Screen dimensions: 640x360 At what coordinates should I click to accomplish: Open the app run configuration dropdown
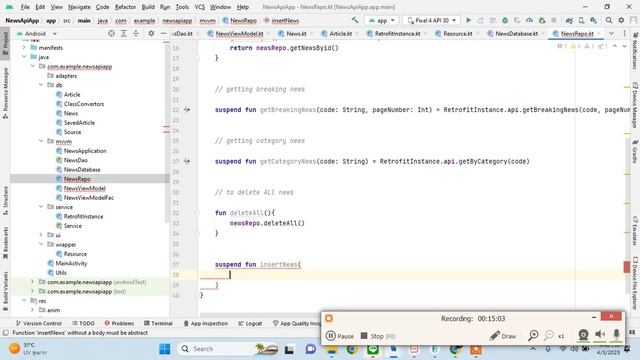[381, 20]
